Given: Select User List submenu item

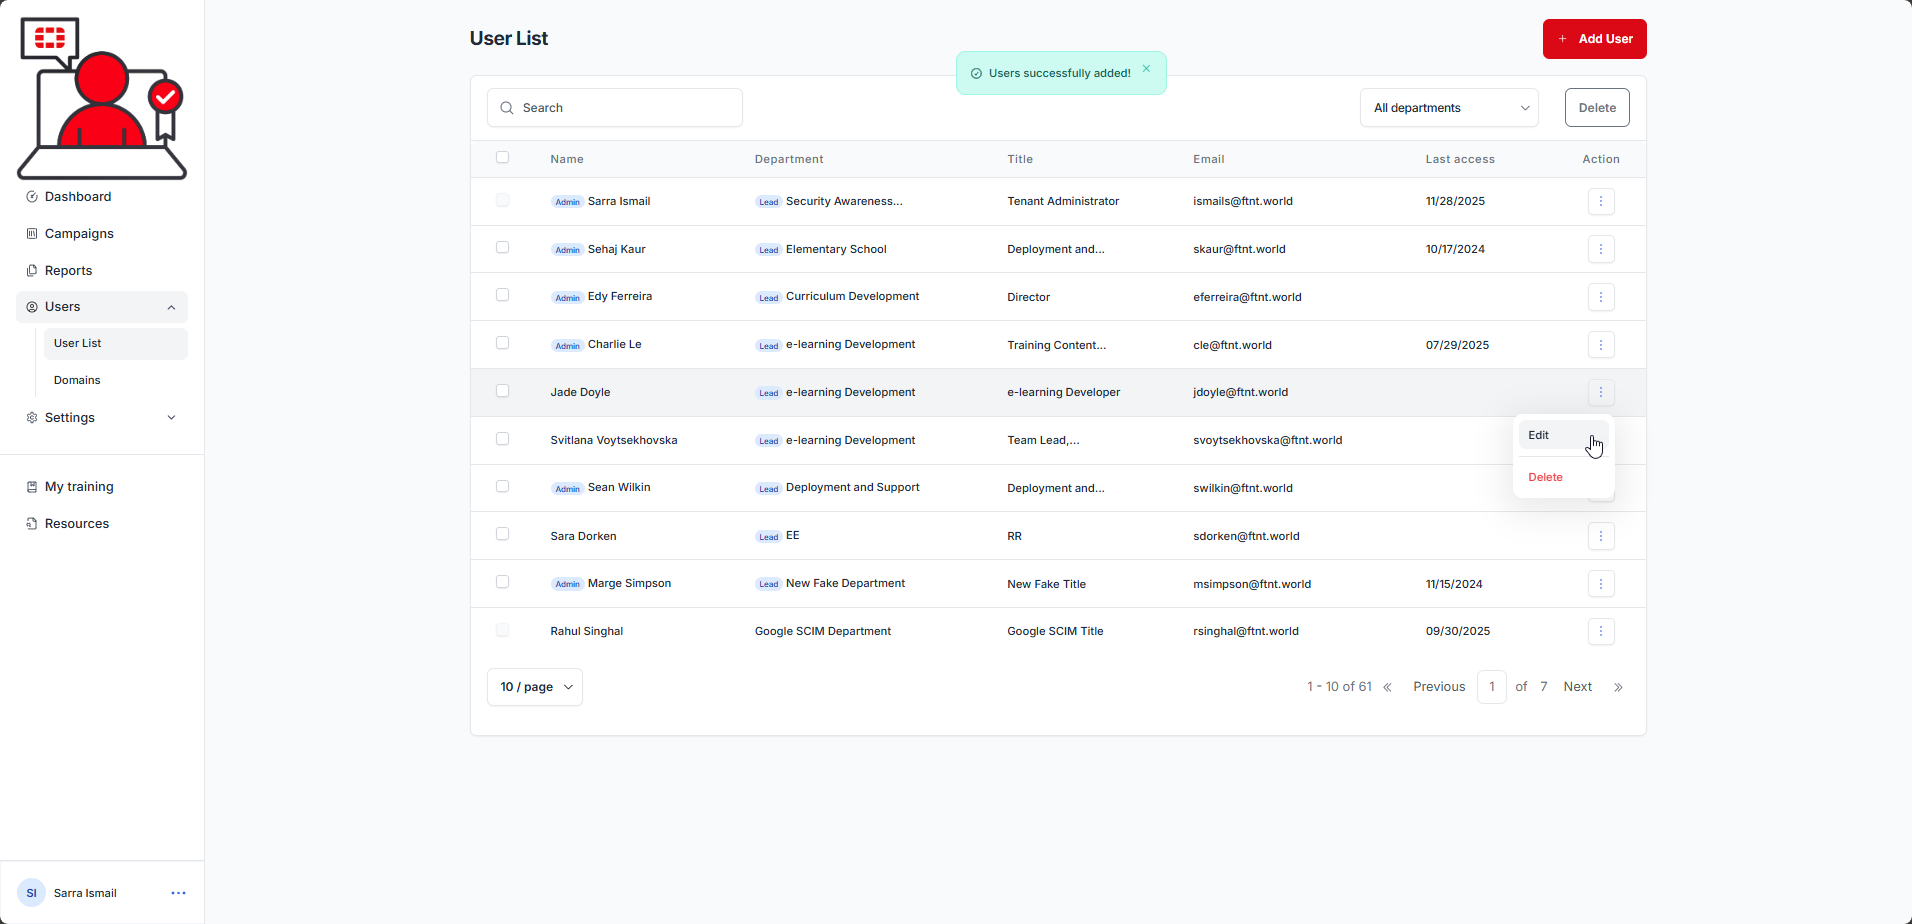Looking at the screenshot, I should (115, 344).
